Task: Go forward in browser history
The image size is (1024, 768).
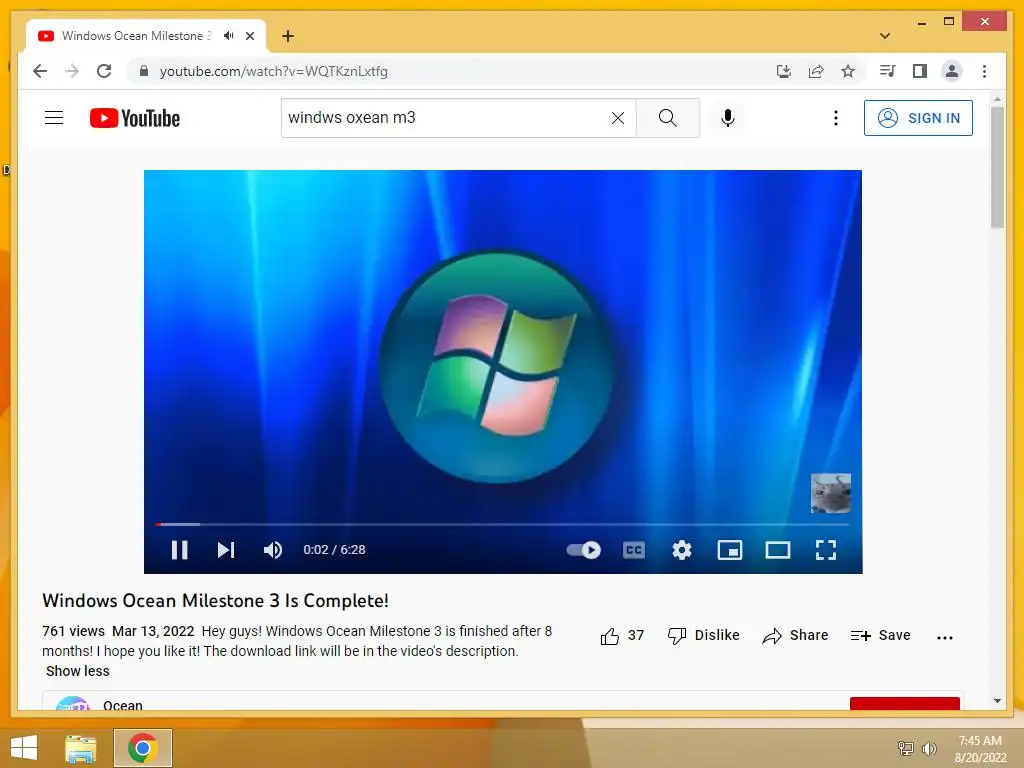Action: [72, 71]
